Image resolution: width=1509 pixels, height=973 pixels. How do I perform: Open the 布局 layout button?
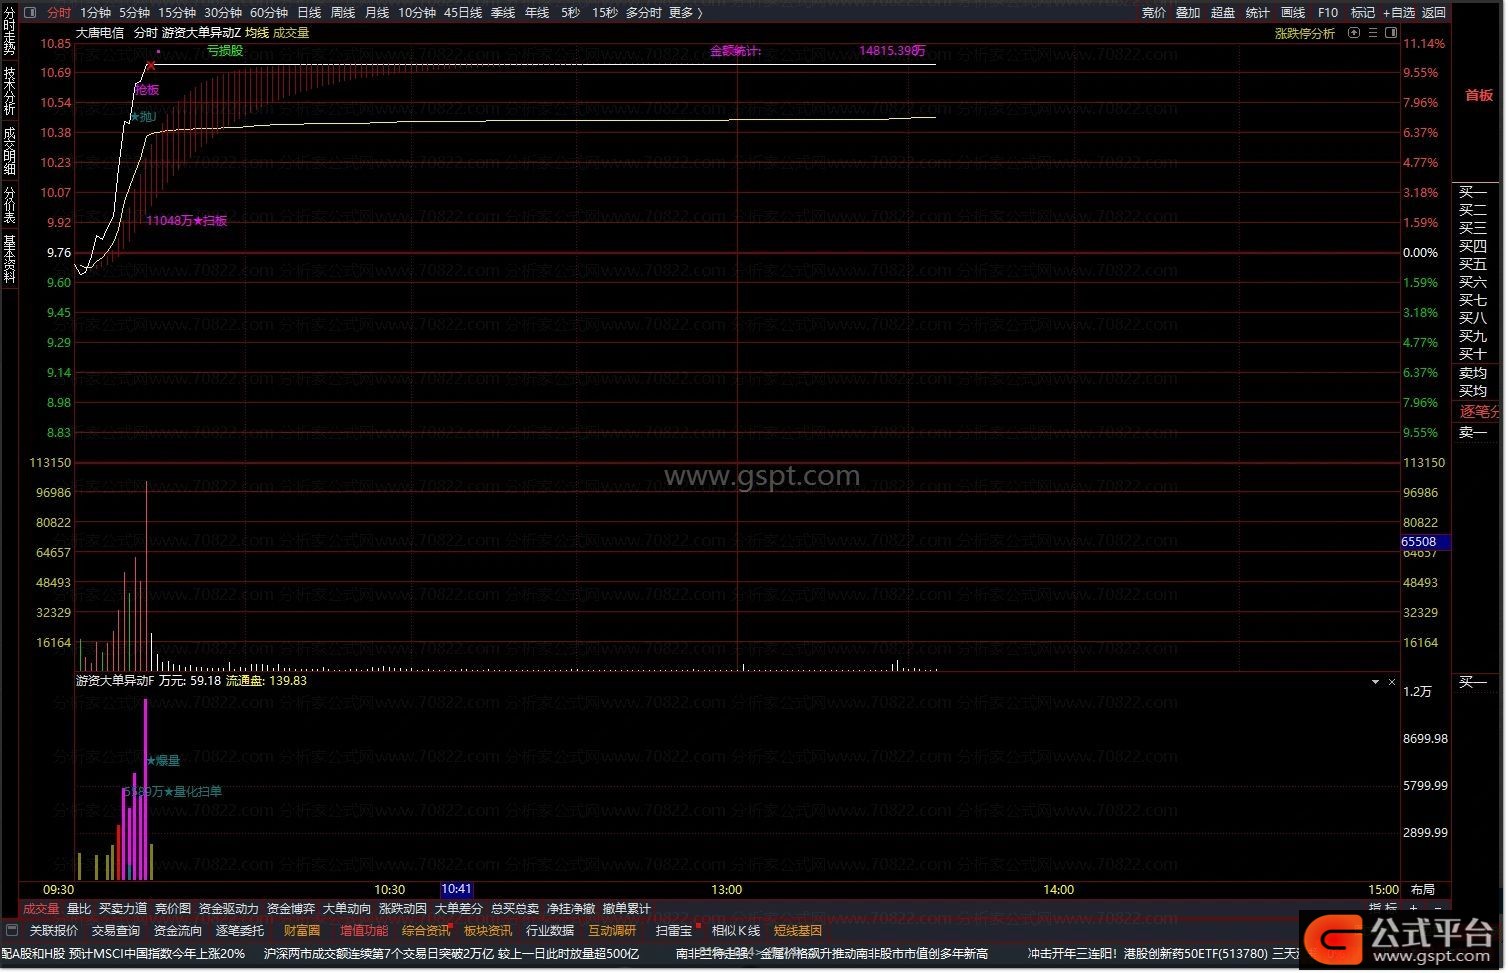pos(1422,890)
